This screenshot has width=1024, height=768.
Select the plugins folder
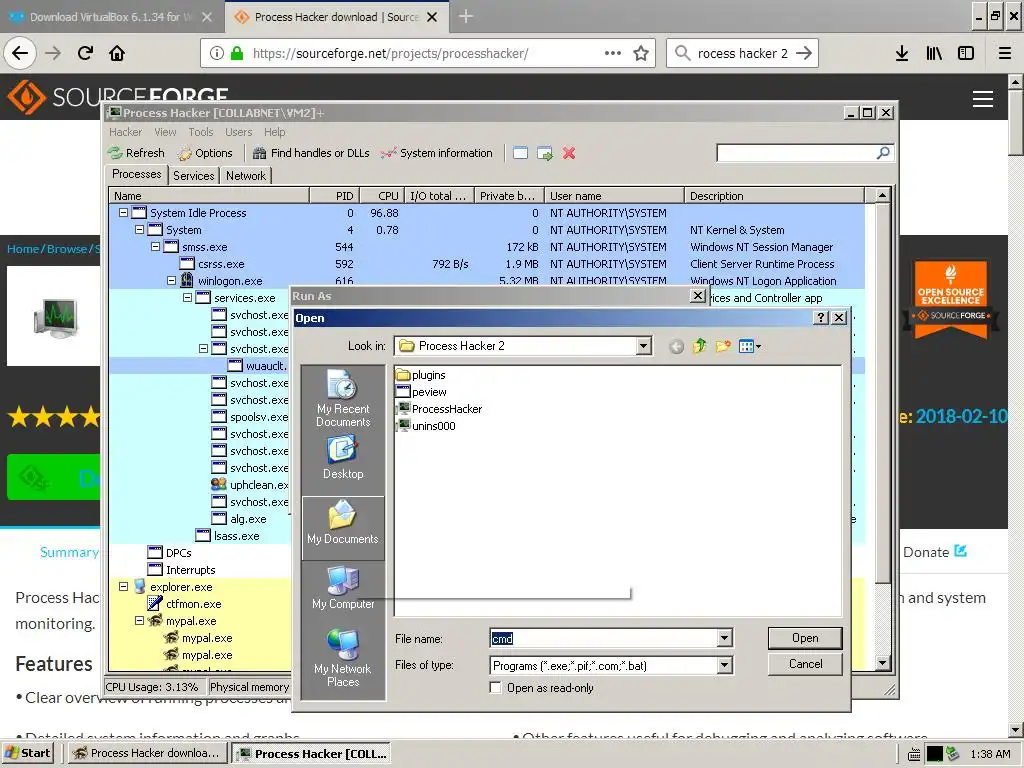(x=421, y=375)
